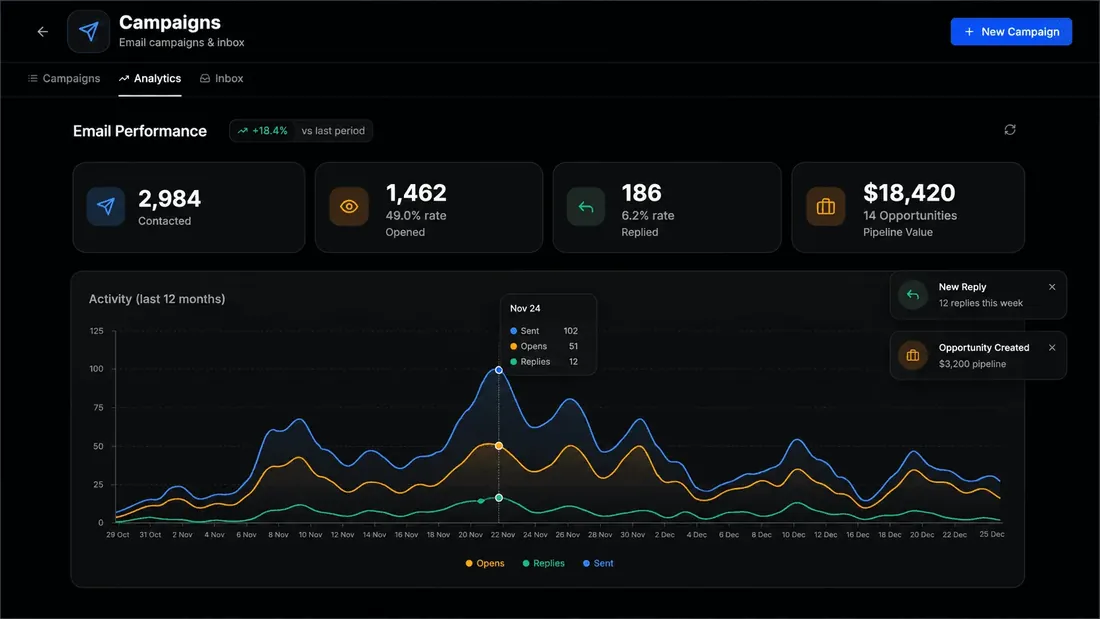Screen dimensions: 1100x619
Task: Click the Campaigns paper plane logo
Action: (x=88, y=32)
